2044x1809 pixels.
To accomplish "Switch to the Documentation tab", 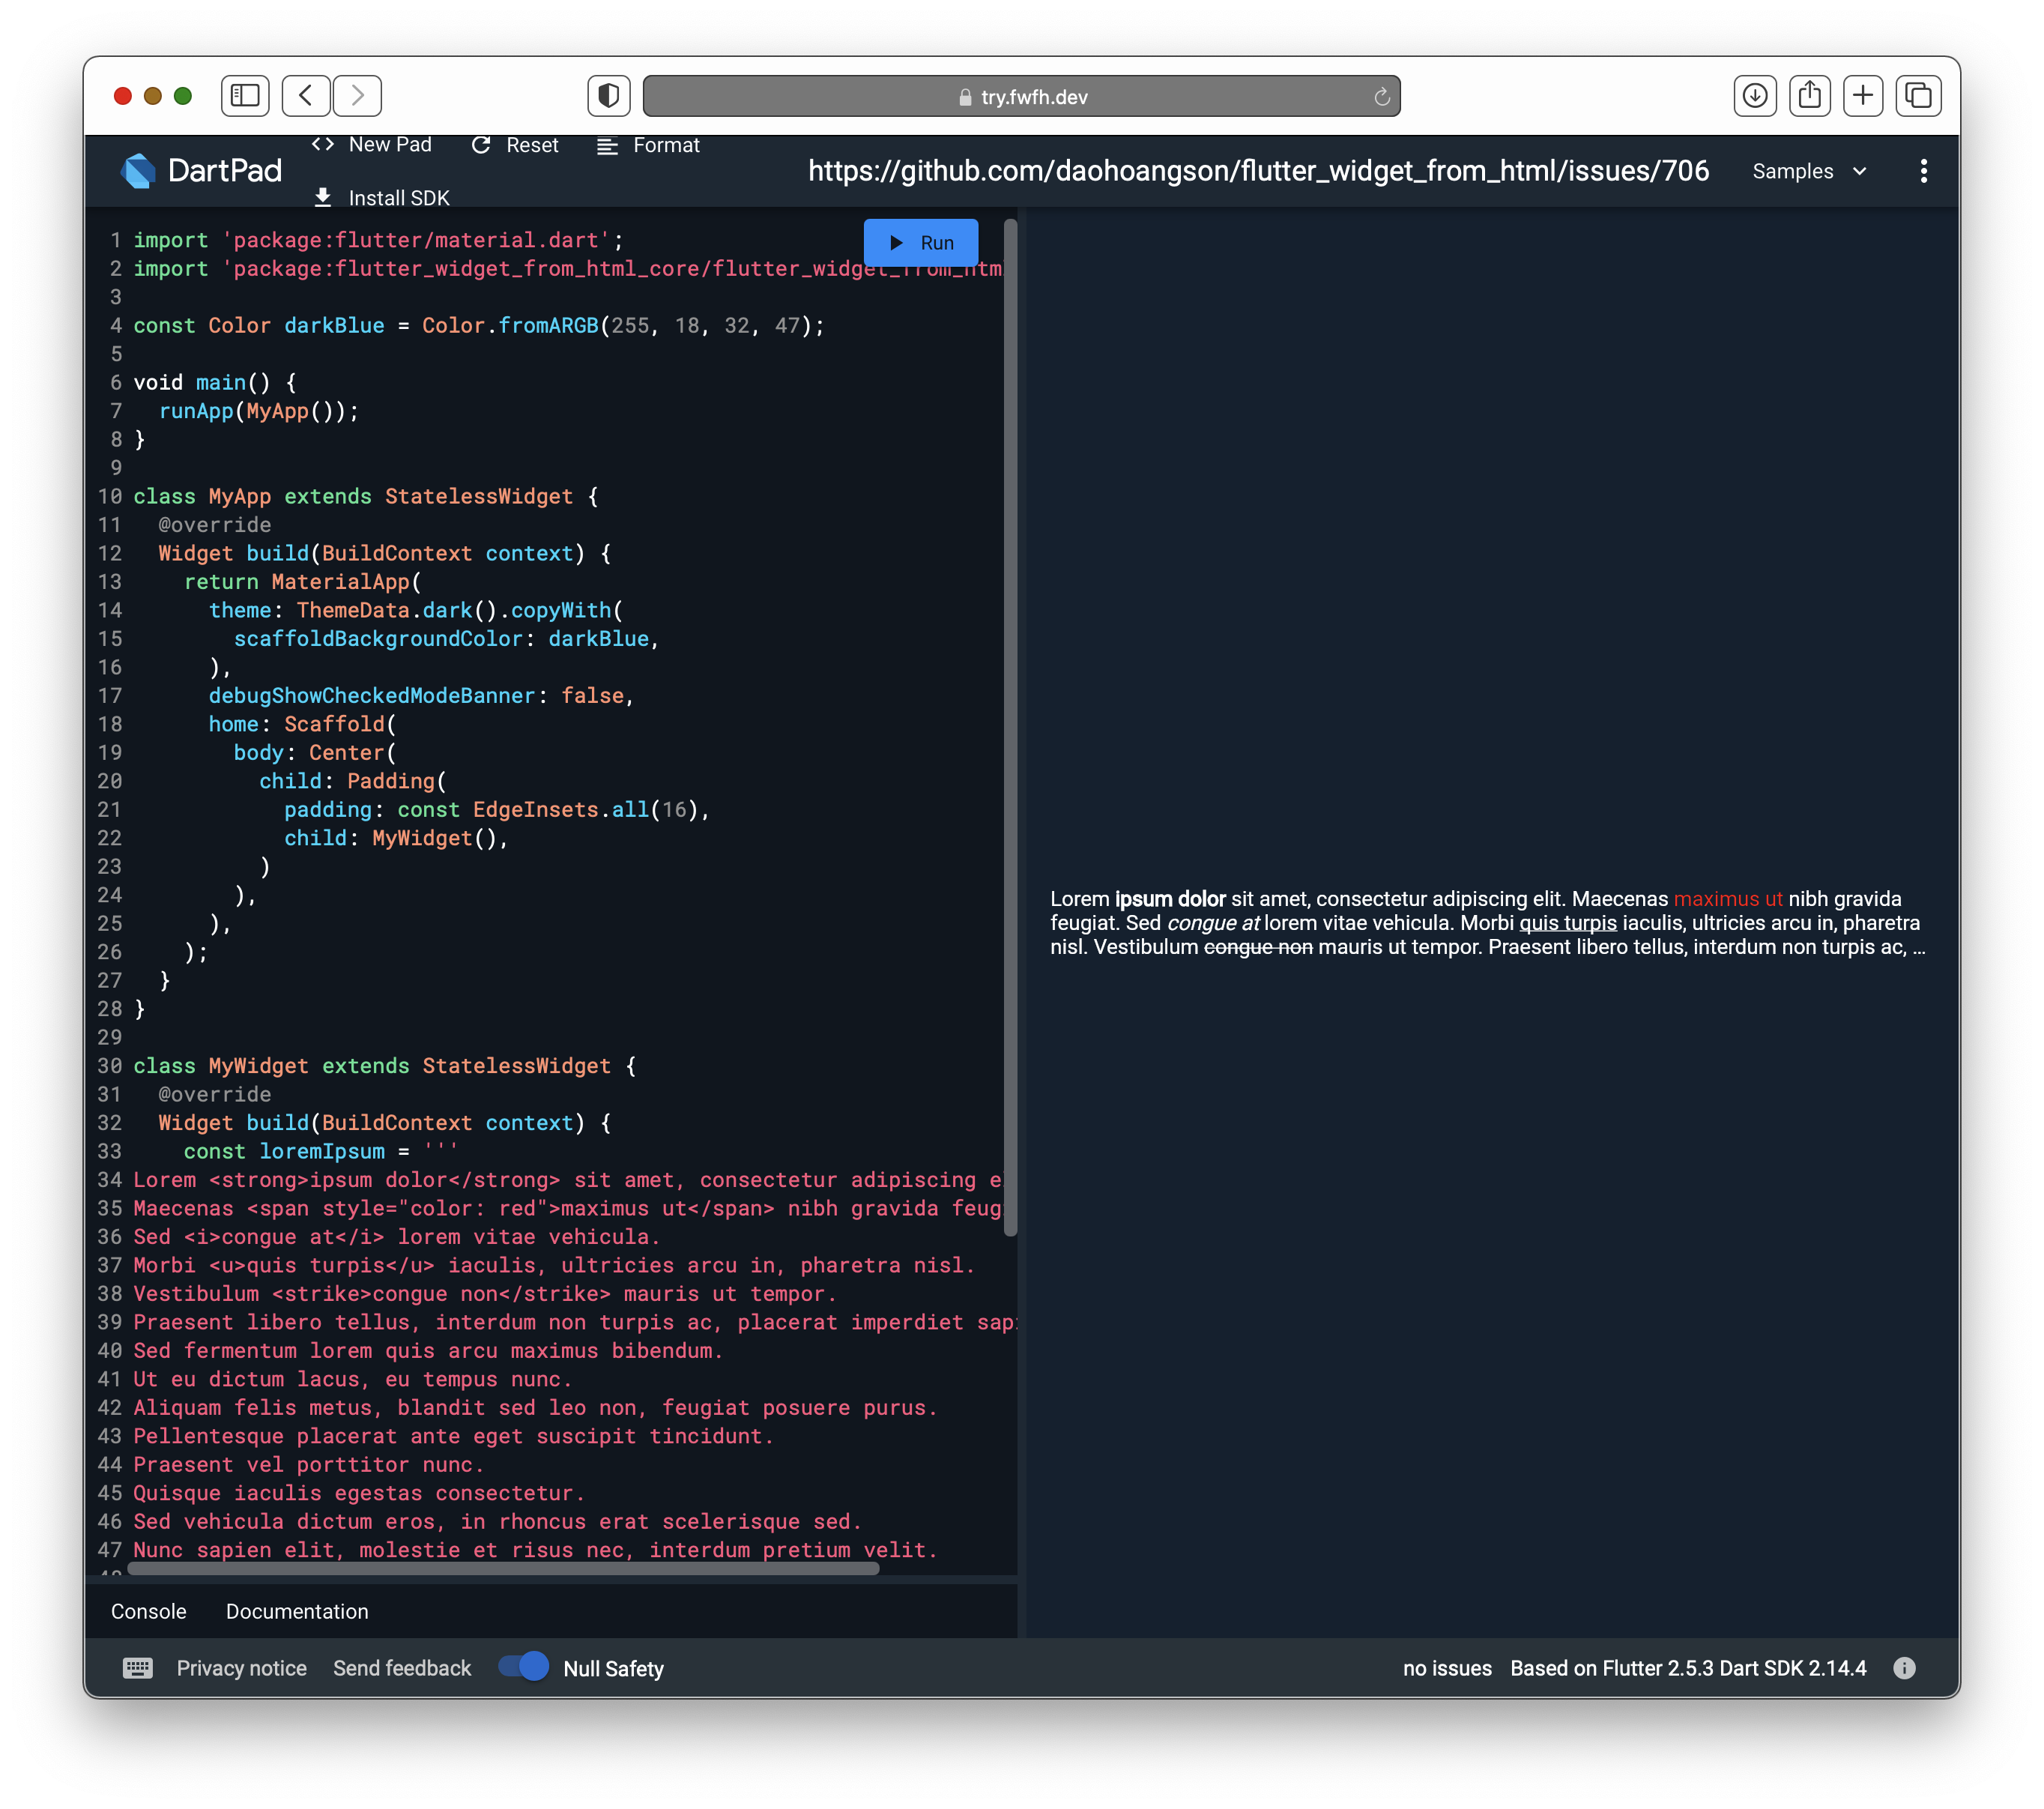I will [x=297, y=1611].
